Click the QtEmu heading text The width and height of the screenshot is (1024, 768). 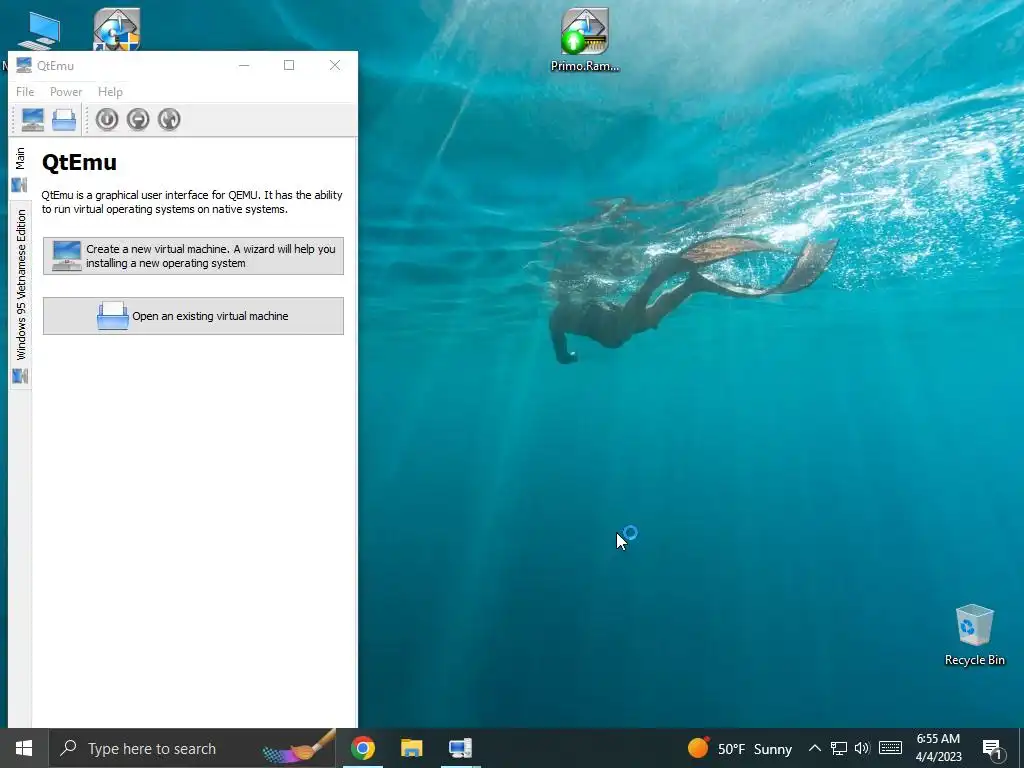[79, 162]
